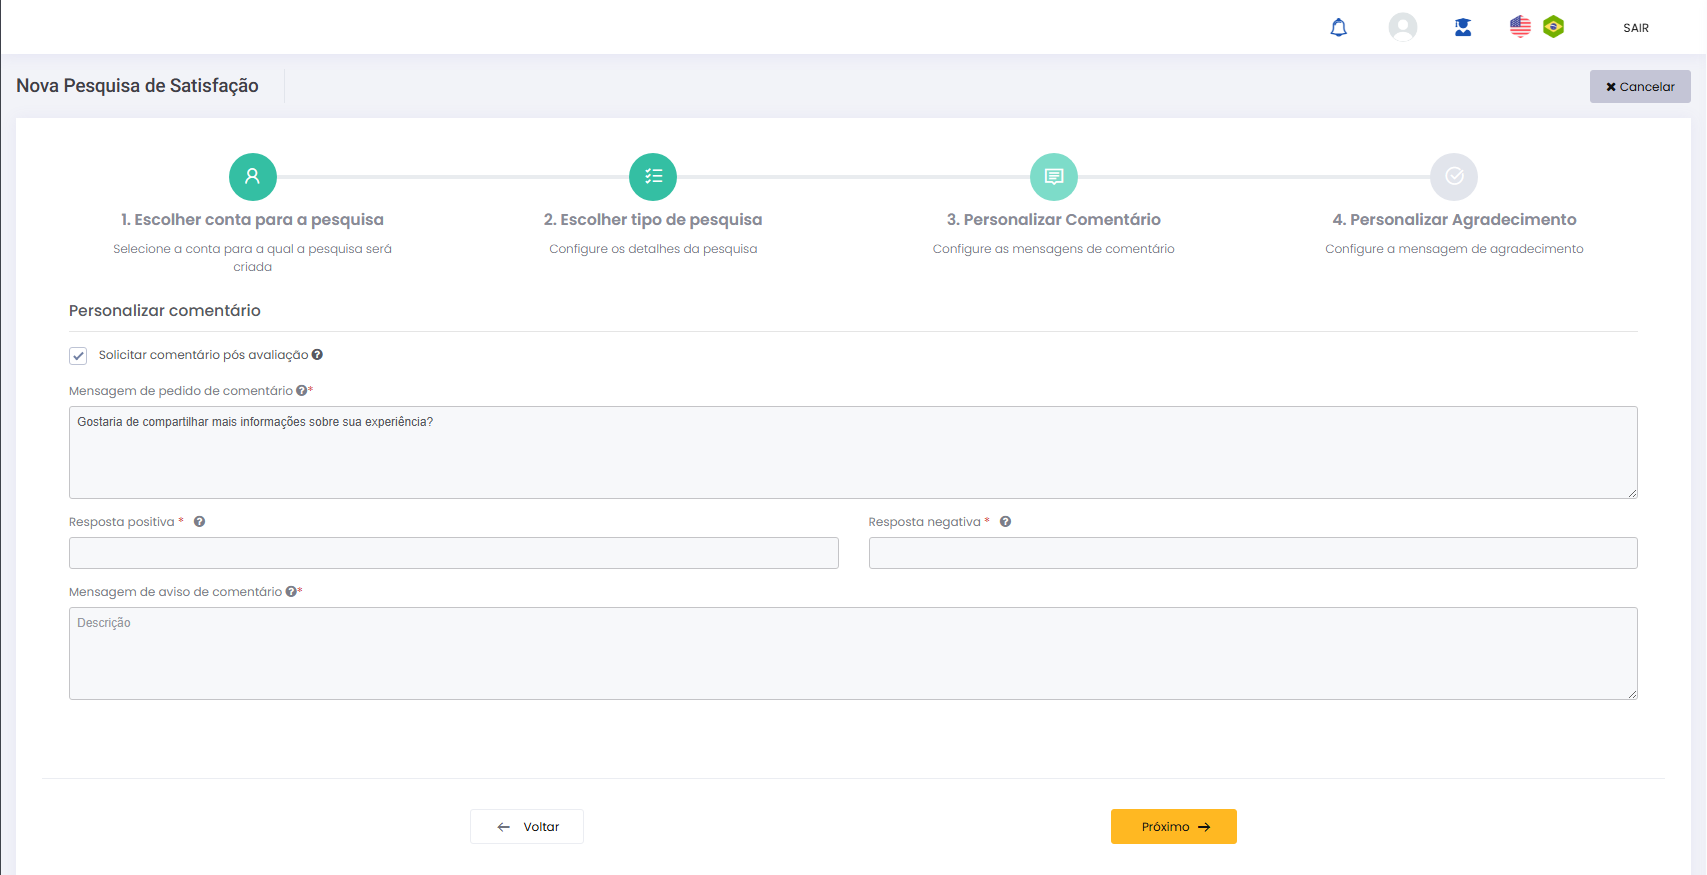Image resolution: width=1707 pixels, height=875 pixels.
Task: Click the Mensagem de aviso Descrição textarea
Action: click(x=852, y=653)
